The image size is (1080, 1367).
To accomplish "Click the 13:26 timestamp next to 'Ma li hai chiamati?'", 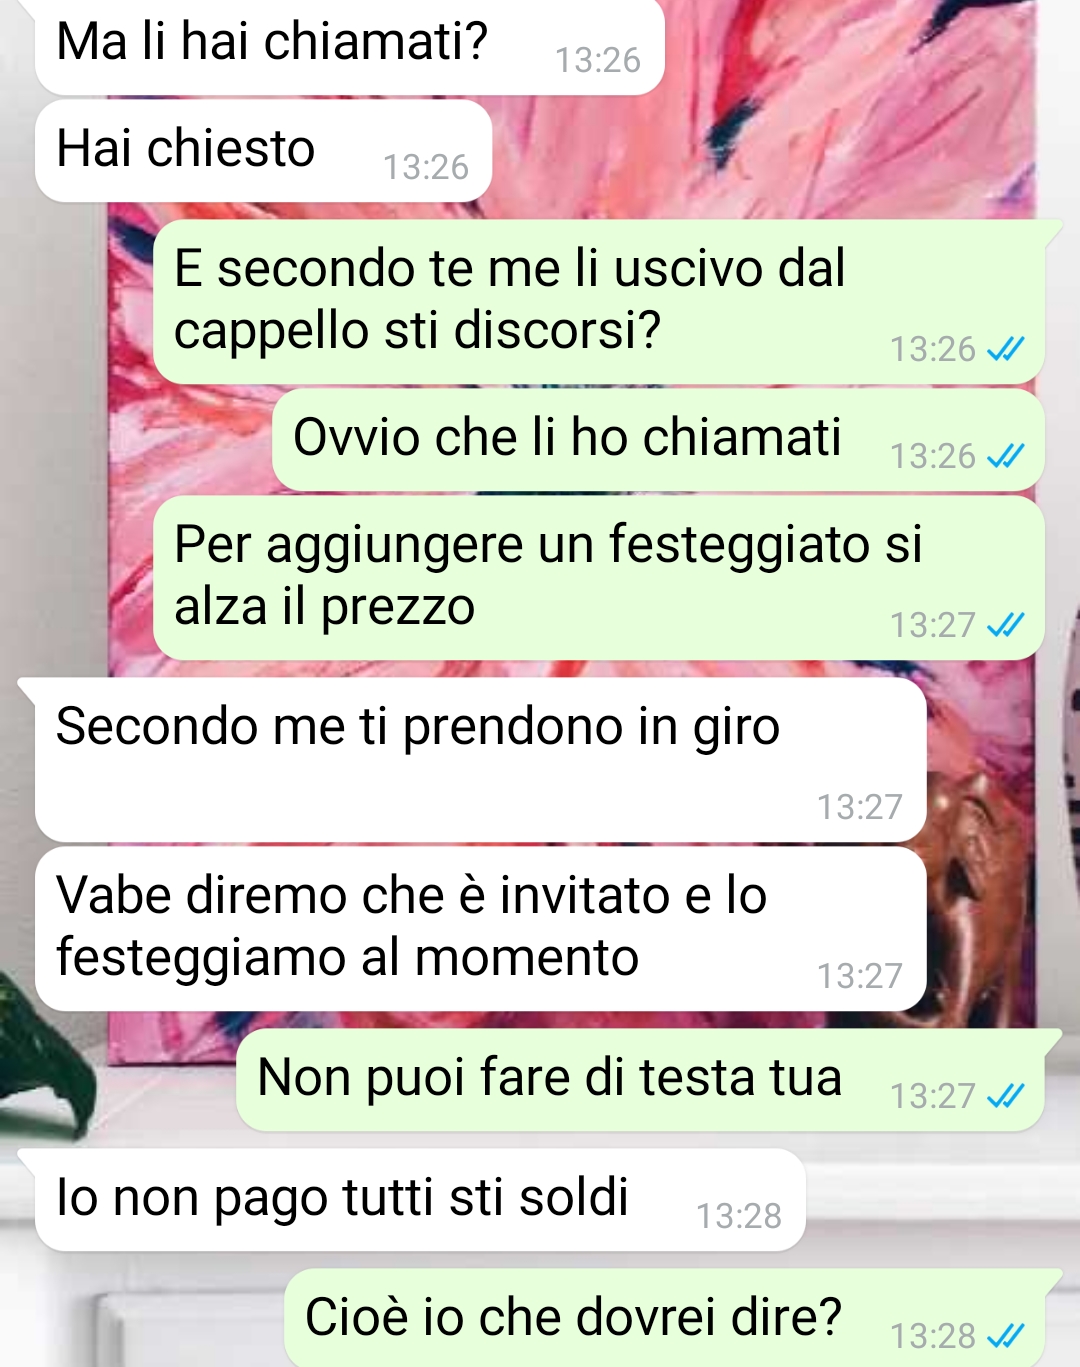I will click(598, 60).
